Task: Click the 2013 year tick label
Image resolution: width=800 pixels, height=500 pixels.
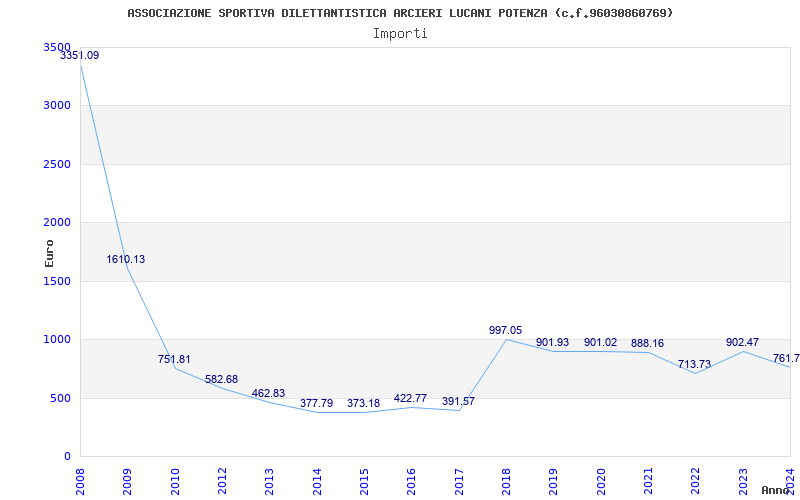Action: [x=270, y=482]
